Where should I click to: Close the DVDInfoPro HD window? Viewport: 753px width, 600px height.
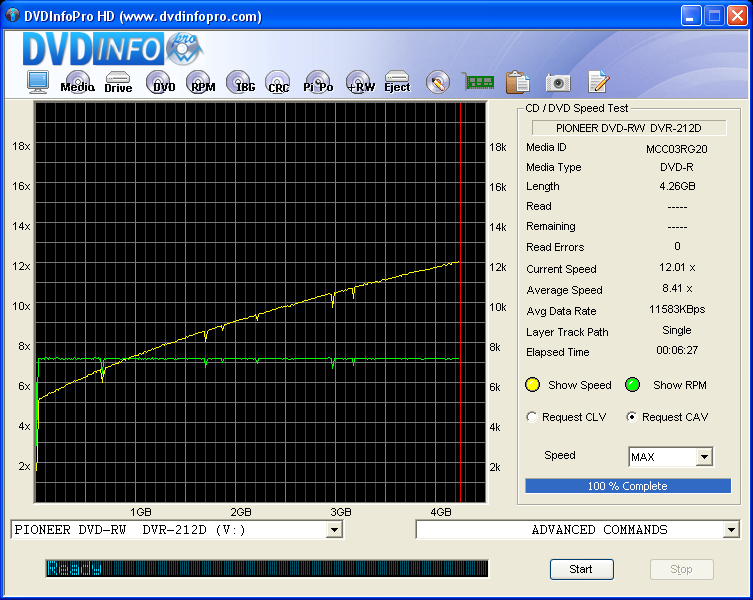tap(737, 16)
